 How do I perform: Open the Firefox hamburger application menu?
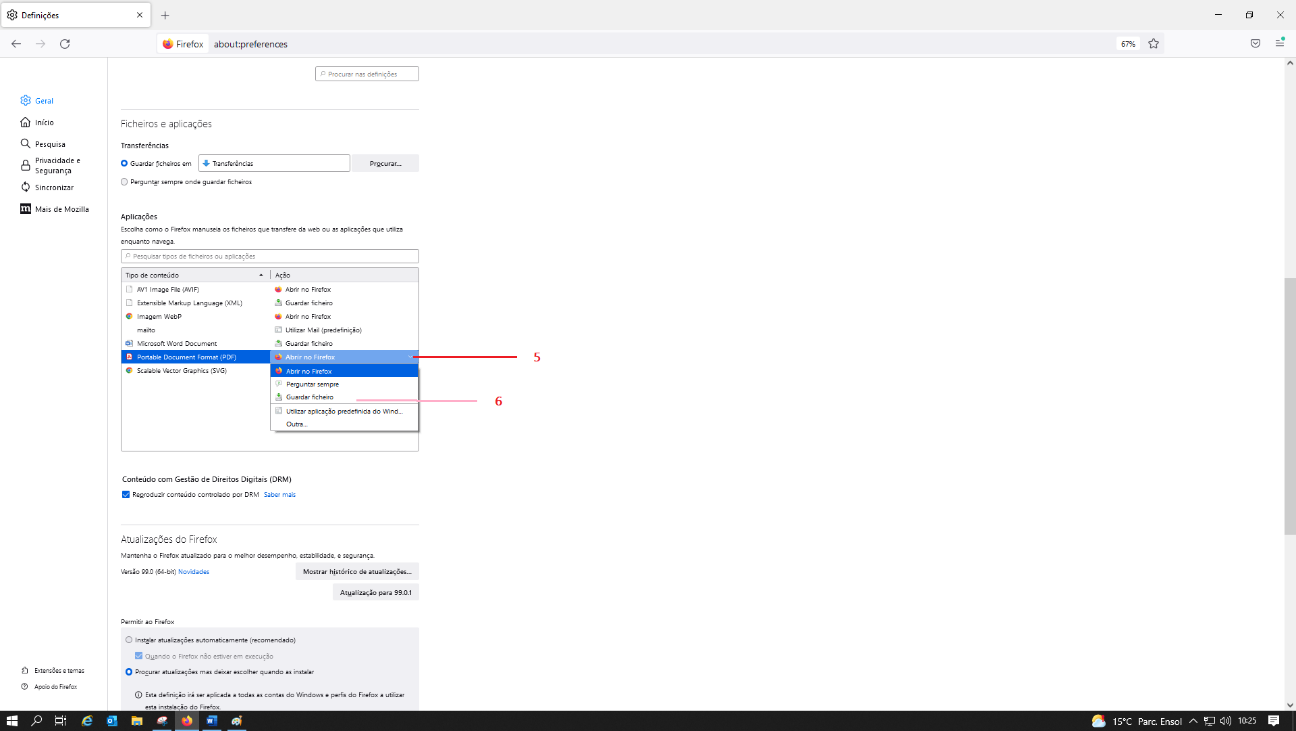1279,44
